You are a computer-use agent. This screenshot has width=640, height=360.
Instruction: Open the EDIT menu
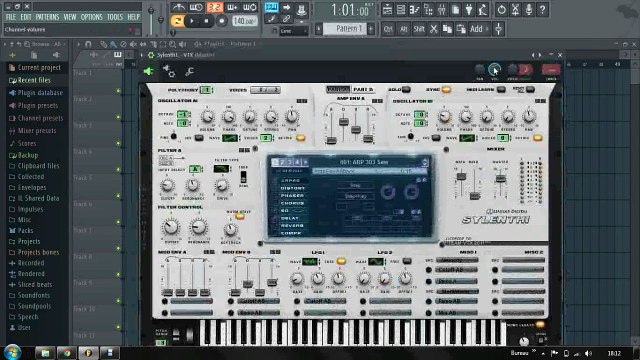pyautogui.click(x=26, y=17)
